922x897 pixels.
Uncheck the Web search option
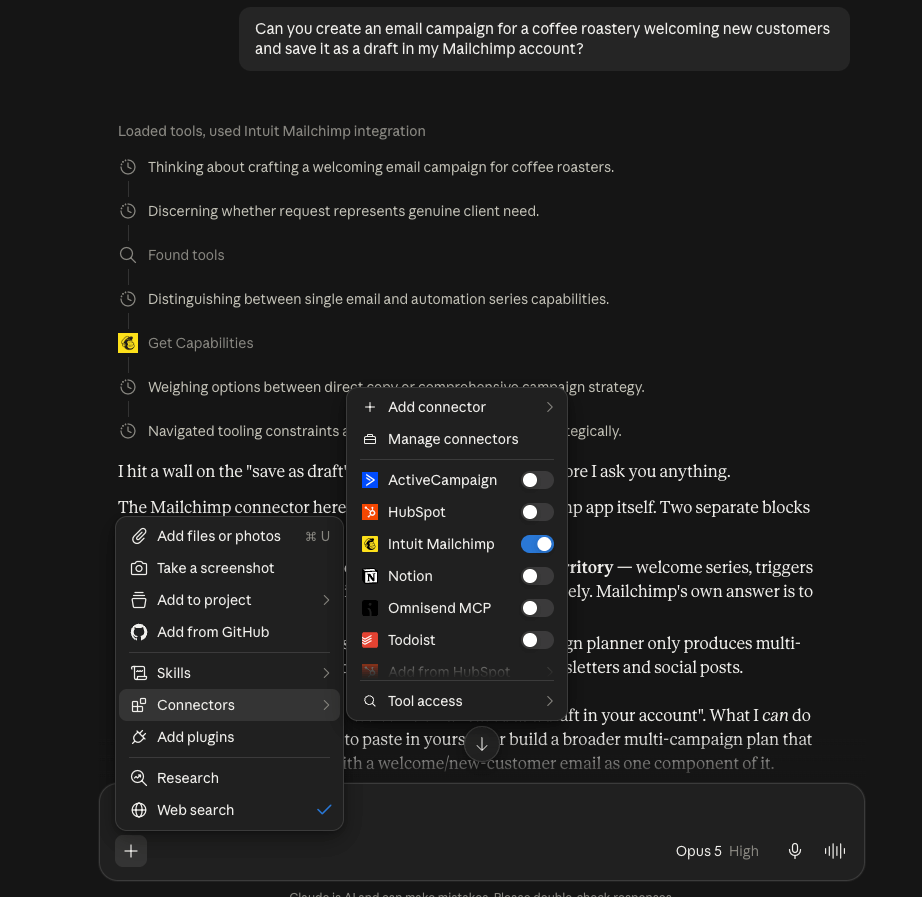pos(229,810)
